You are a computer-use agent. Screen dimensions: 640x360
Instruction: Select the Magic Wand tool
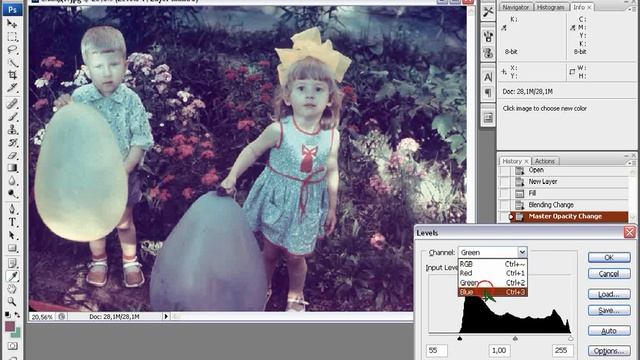(12, 62)
